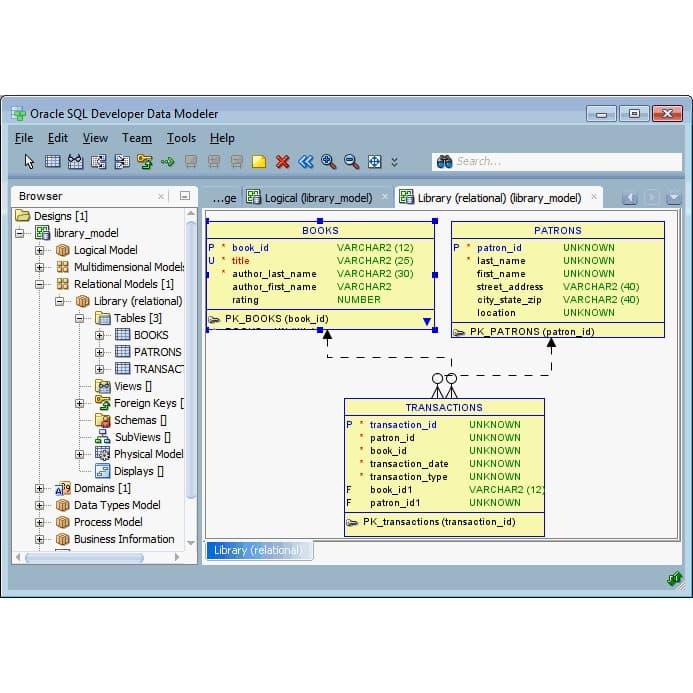Collapse the Tables [3] tree node
The image size is (693, 693).
[80, 318]
